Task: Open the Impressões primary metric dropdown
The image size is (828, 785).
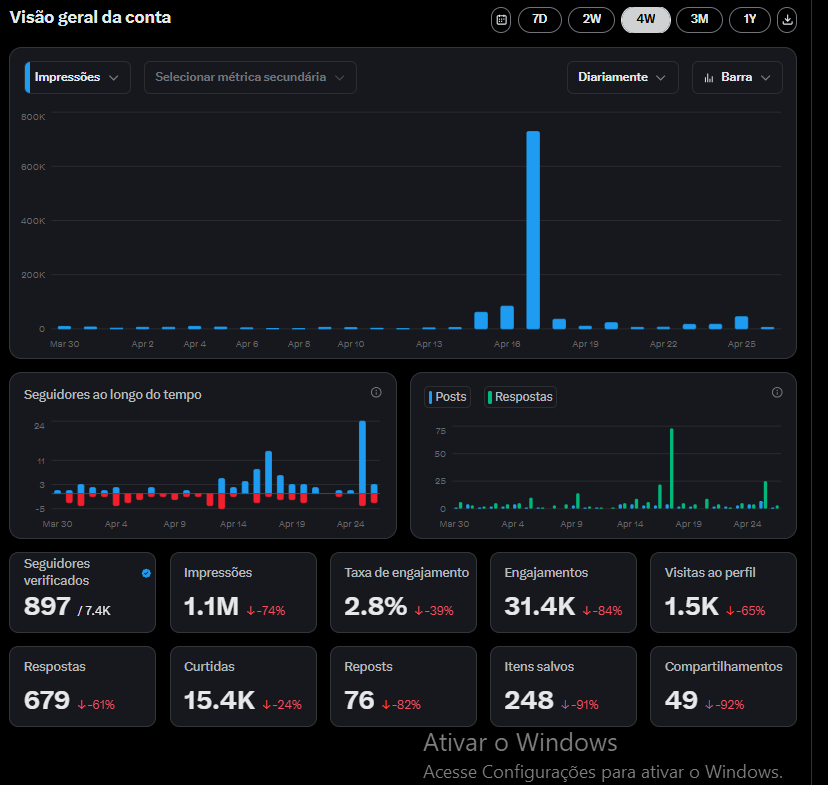Action: pos(78,78)
